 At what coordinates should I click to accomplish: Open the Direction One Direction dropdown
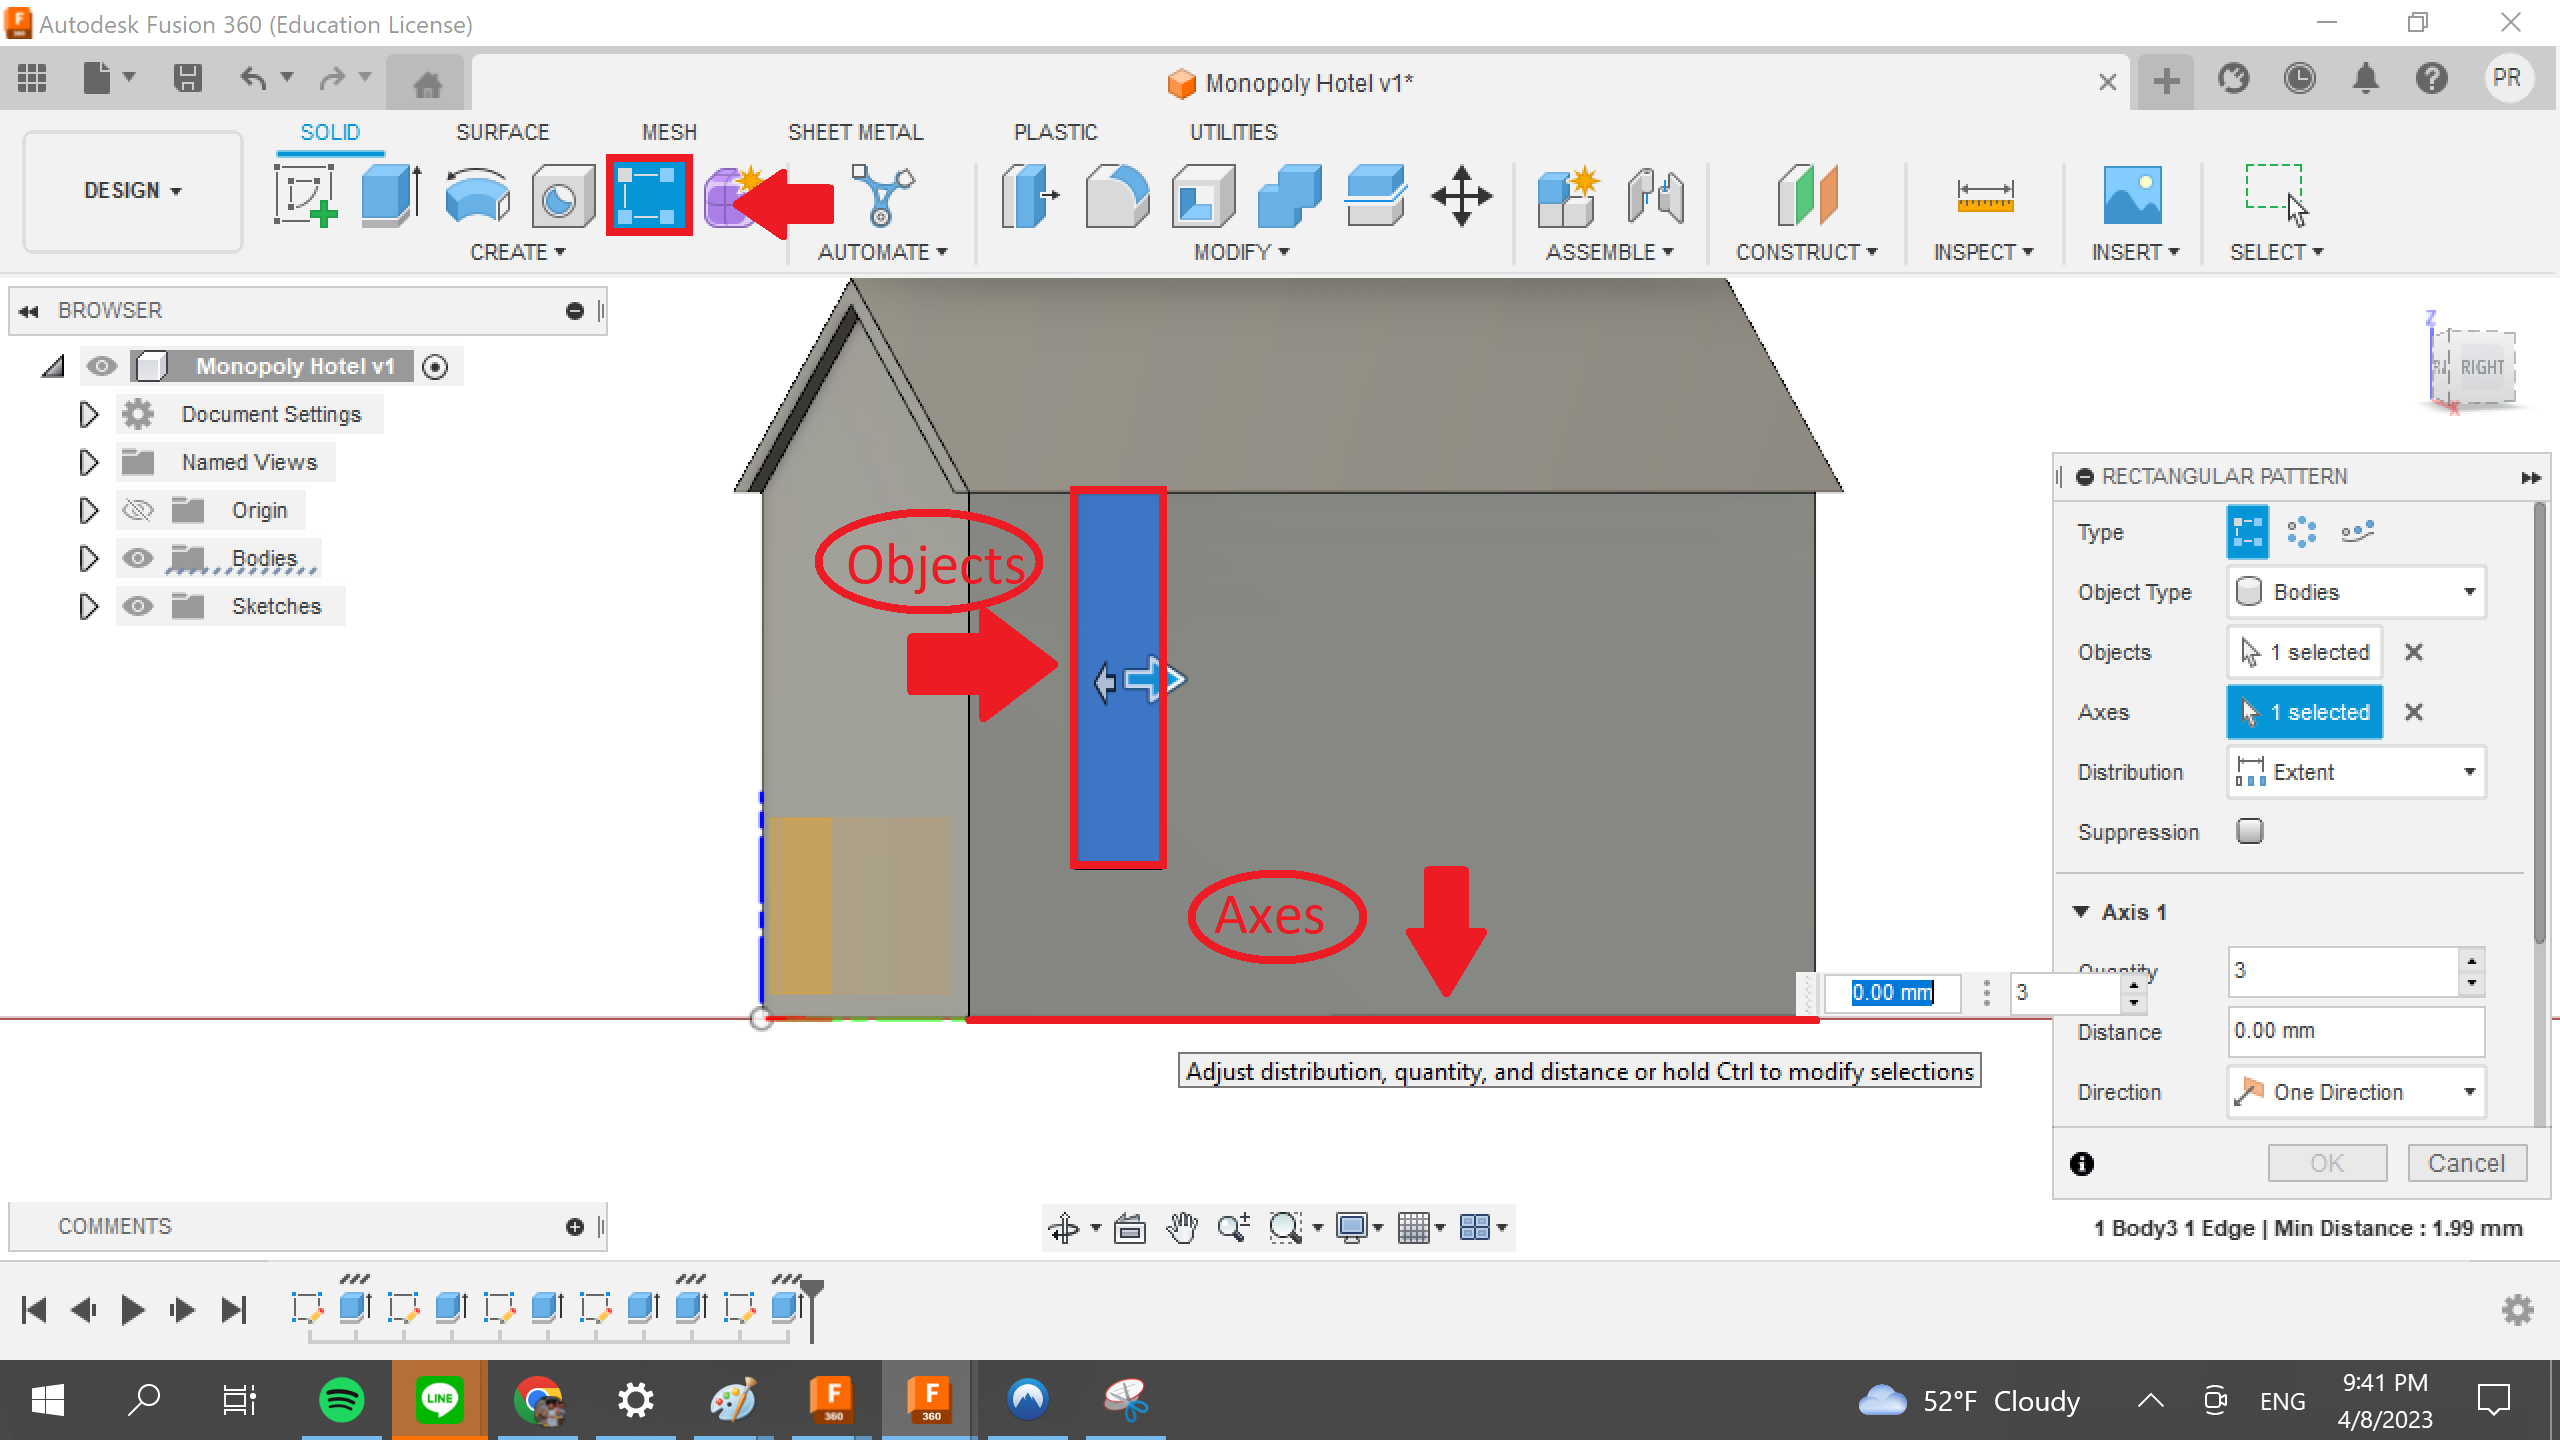[2356, 1092]
